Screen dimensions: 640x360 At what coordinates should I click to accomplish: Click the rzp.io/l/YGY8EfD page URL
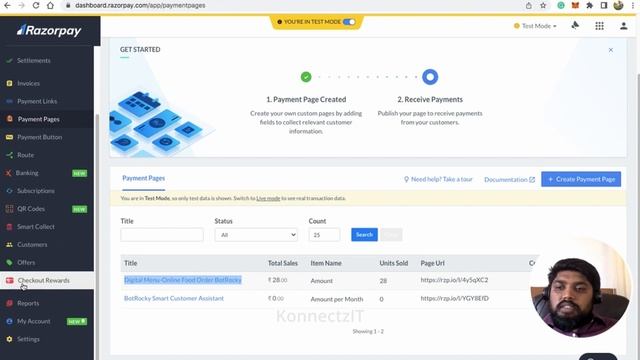click(x=455, y=298)
